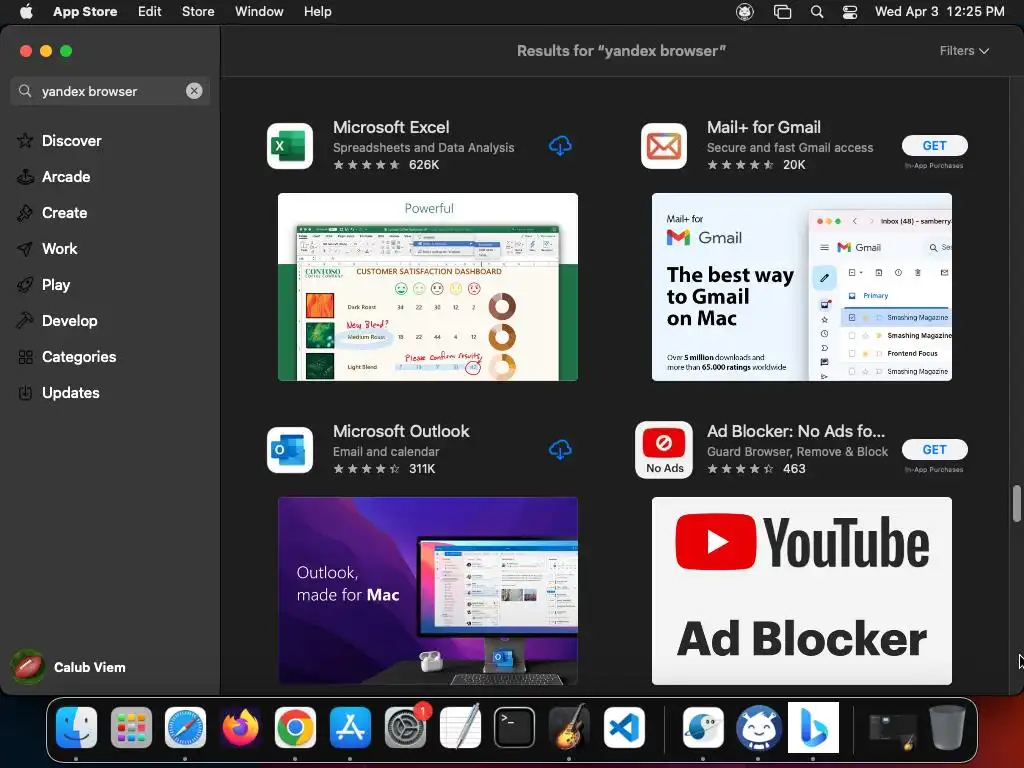This screenshot has width=1024, height=768.
Task: Open GarageBand from the Dock
Action: click(x=569, y=727)
